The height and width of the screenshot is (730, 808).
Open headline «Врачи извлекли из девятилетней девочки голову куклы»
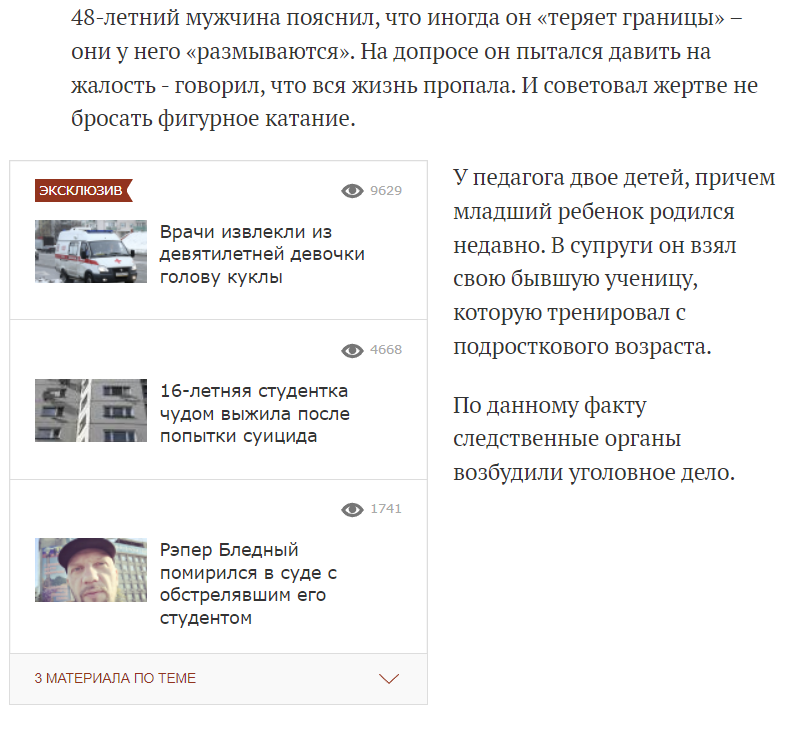[x=262, y=254]
